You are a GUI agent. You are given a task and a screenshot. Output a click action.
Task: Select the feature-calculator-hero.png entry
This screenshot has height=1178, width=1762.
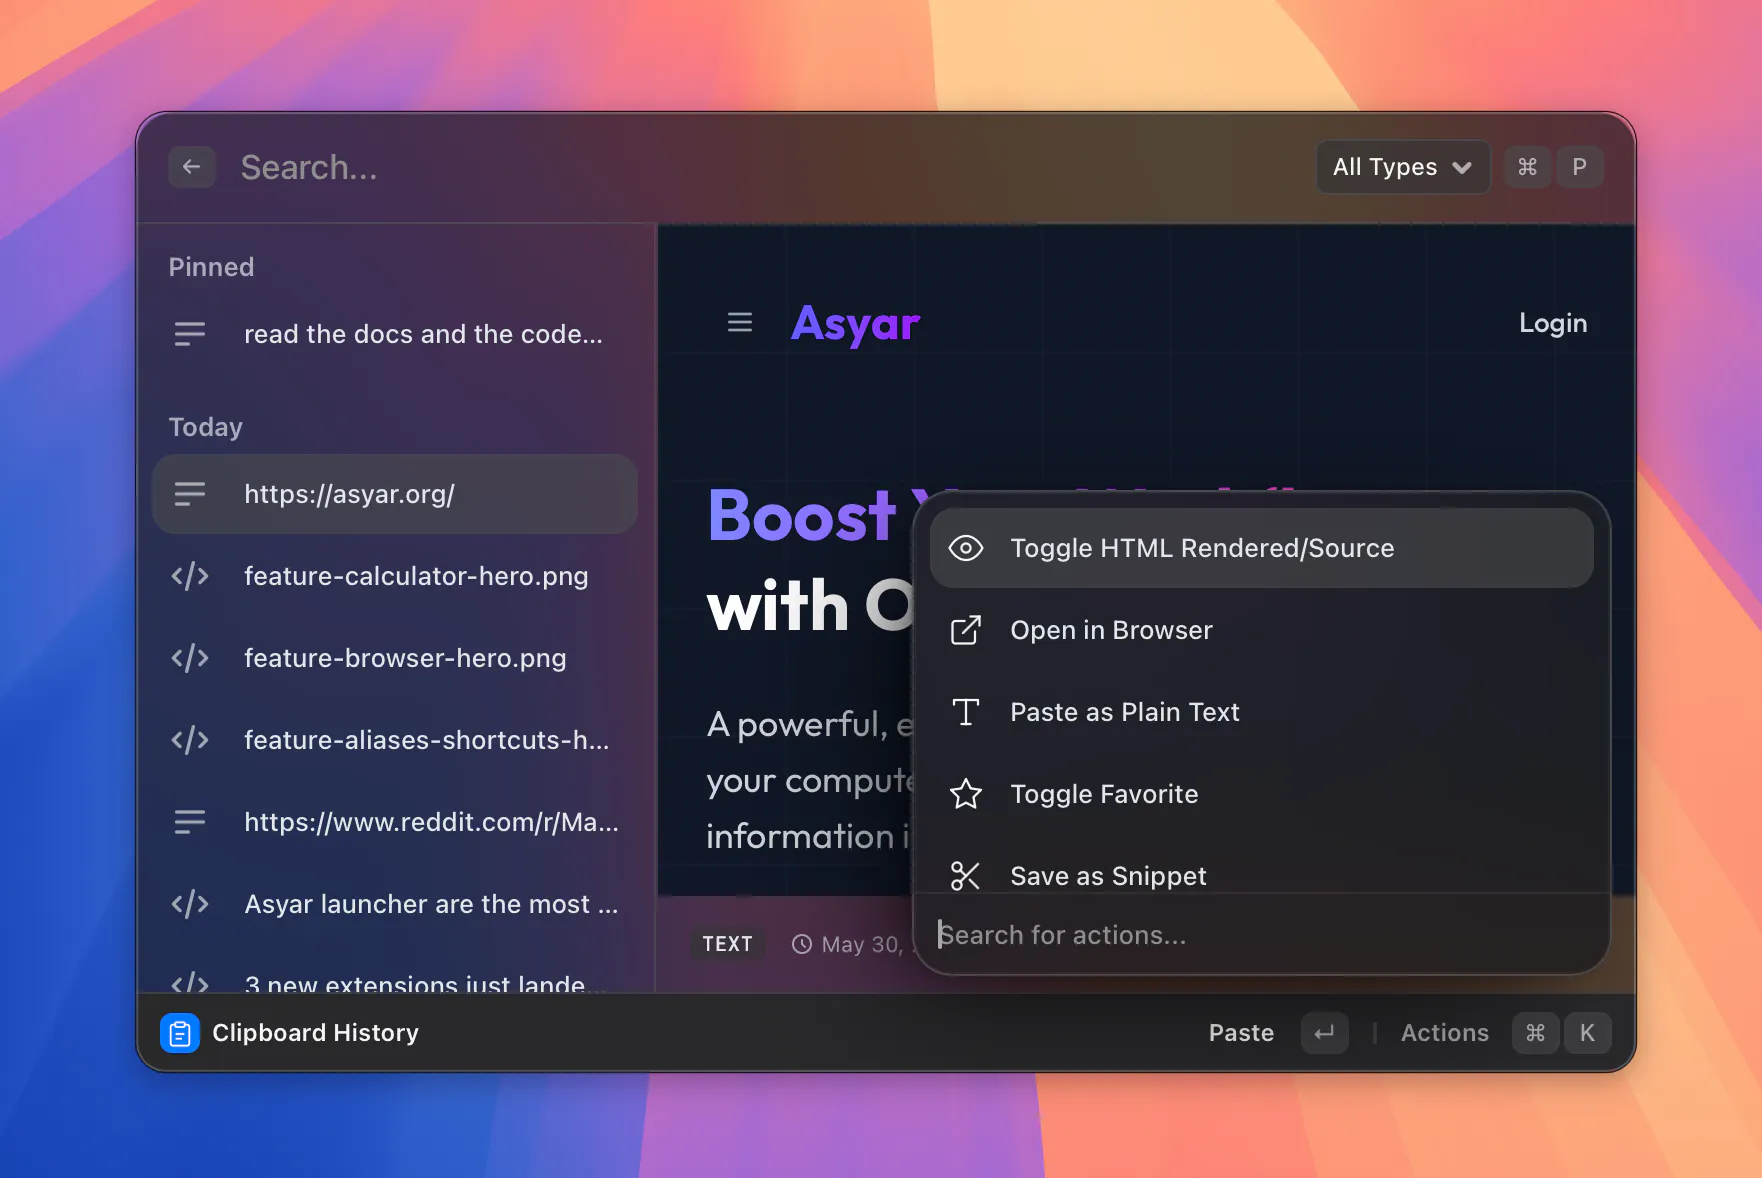point(395,576)
